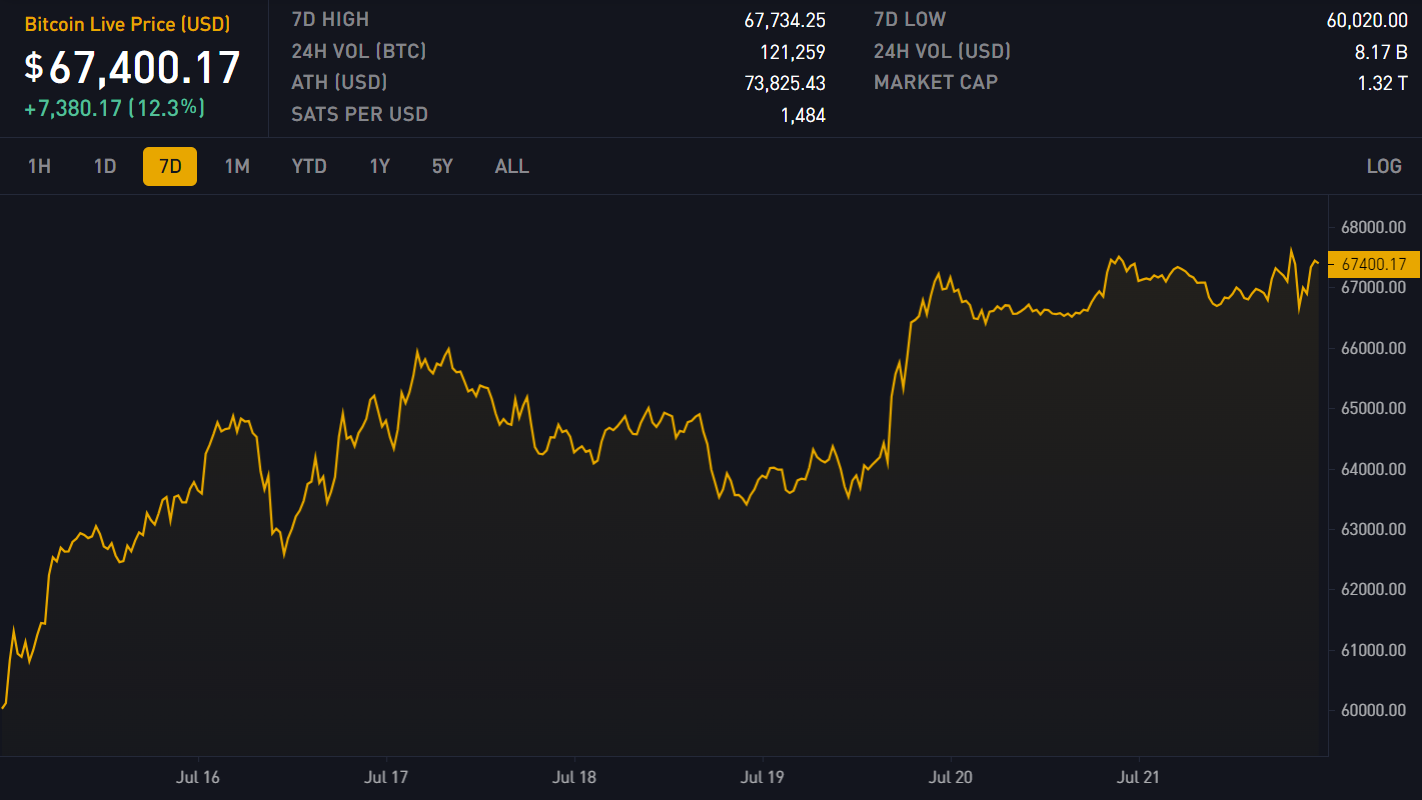Image resolution: width=1422 pixels, height=800 pixels.
Task: Select the YTD time range
Action: tap(309, 166)
